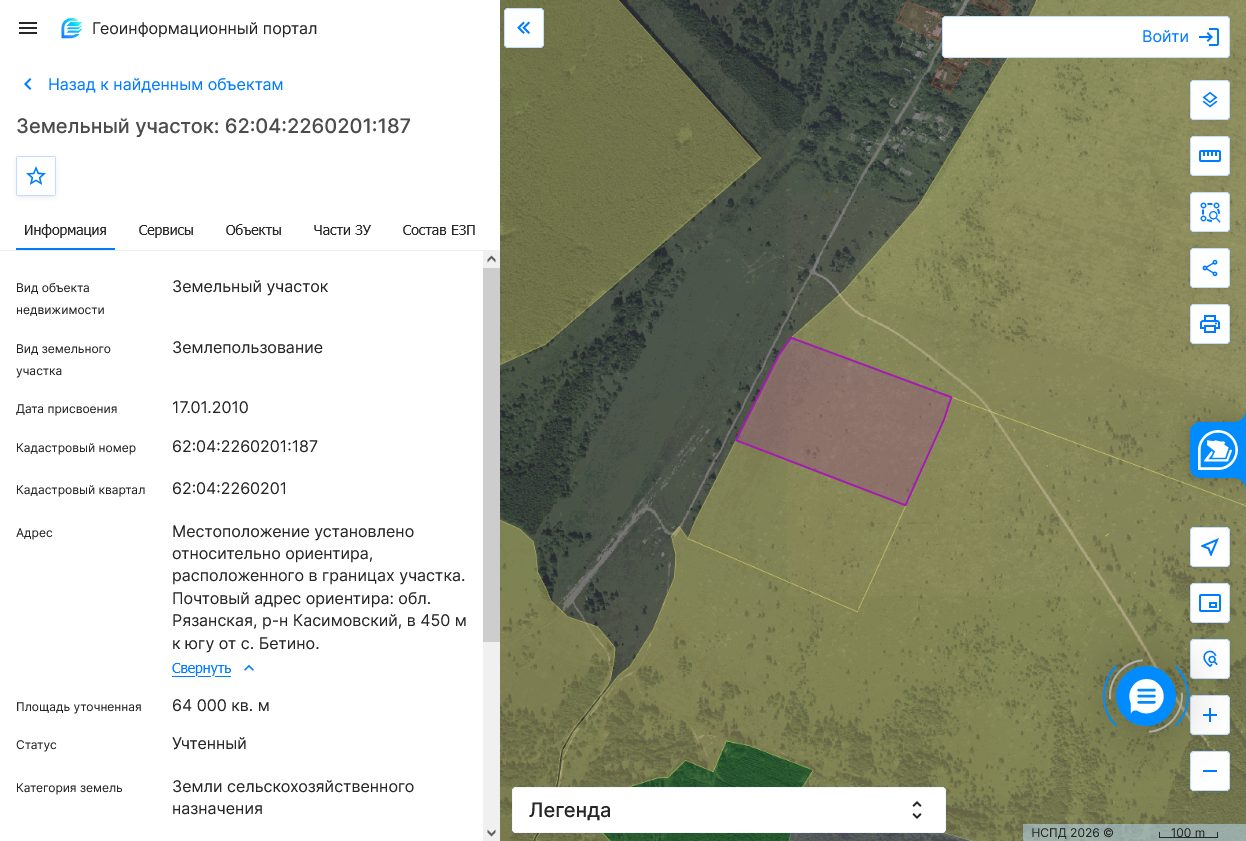
Task: Click the highlighted purple parcel on map
Action: (x=844, y=421)
